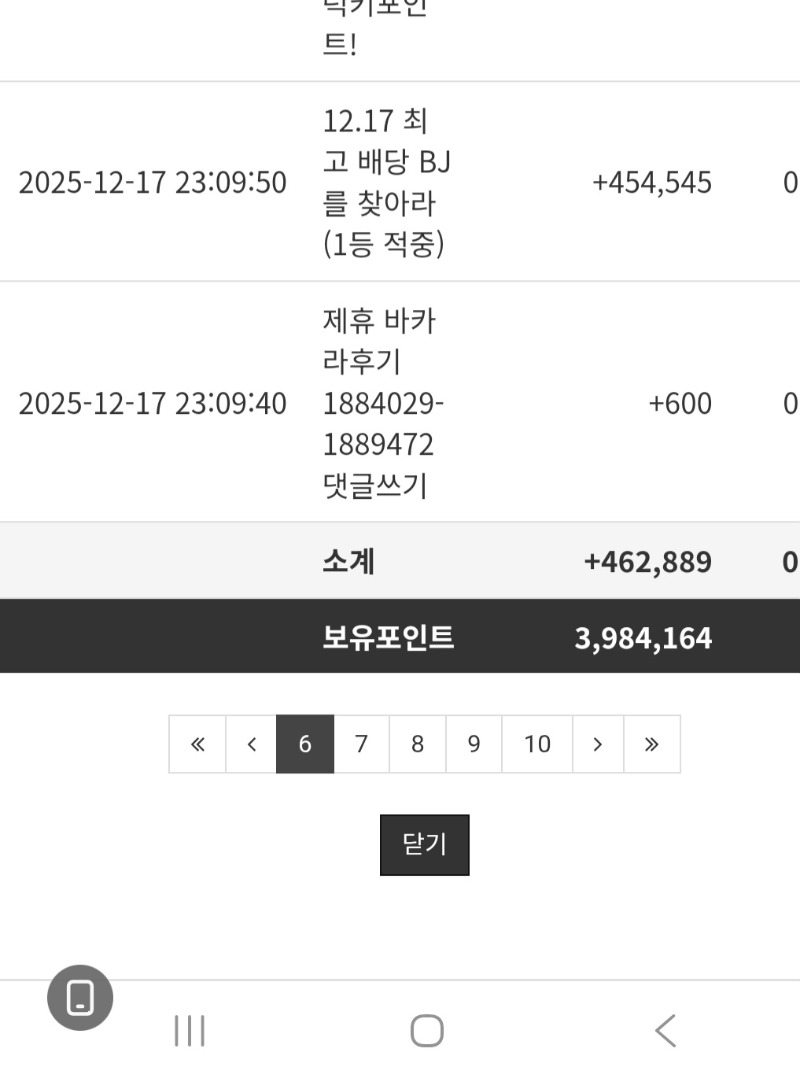The image size is (800, 1078).
Task: Switch to page 8
Action: (417, 744)
